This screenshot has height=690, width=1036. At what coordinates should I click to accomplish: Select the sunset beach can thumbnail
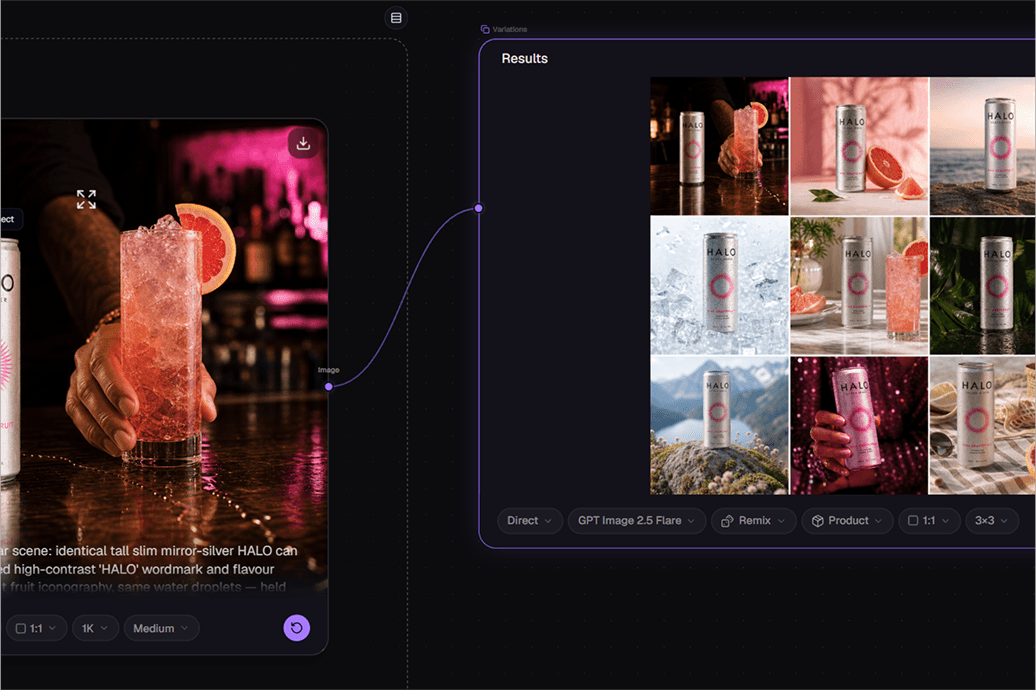tap(982, 146)
